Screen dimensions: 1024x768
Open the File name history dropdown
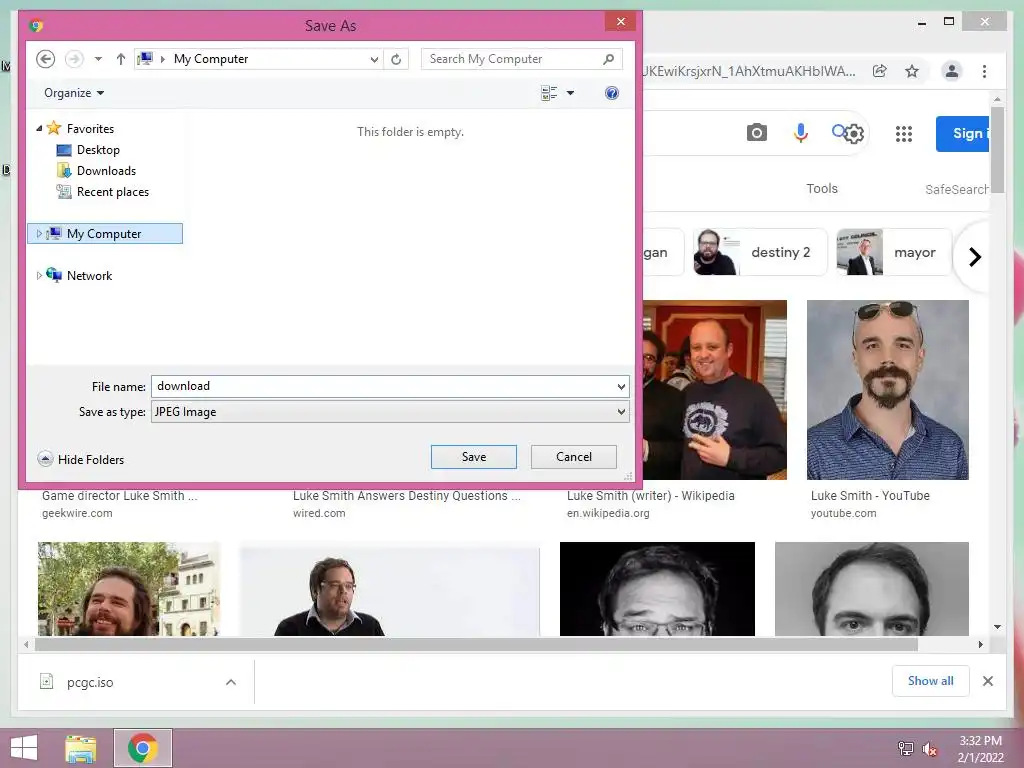point(621,387)
